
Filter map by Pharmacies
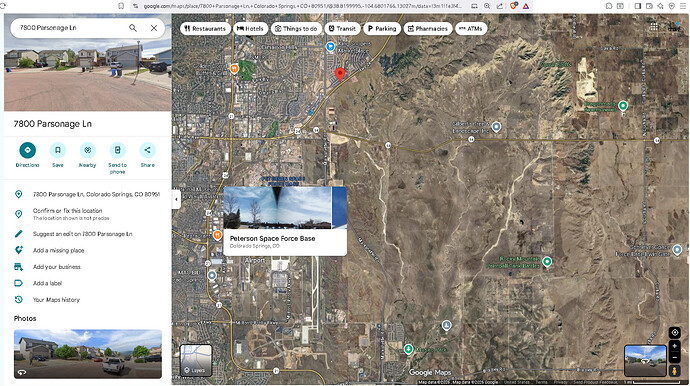tap(428, 29)
